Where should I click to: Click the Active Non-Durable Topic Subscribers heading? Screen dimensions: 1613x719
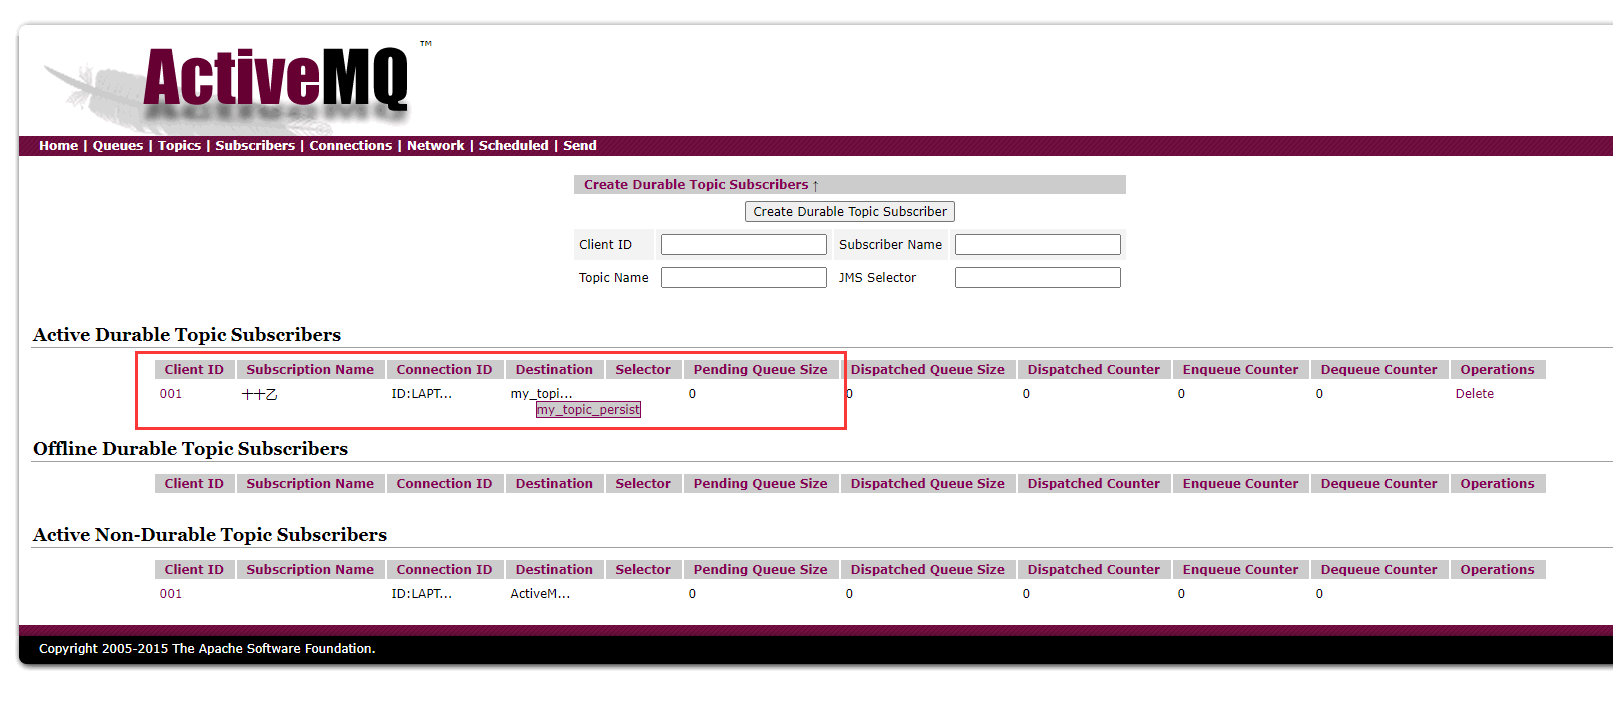coord(210,535)
